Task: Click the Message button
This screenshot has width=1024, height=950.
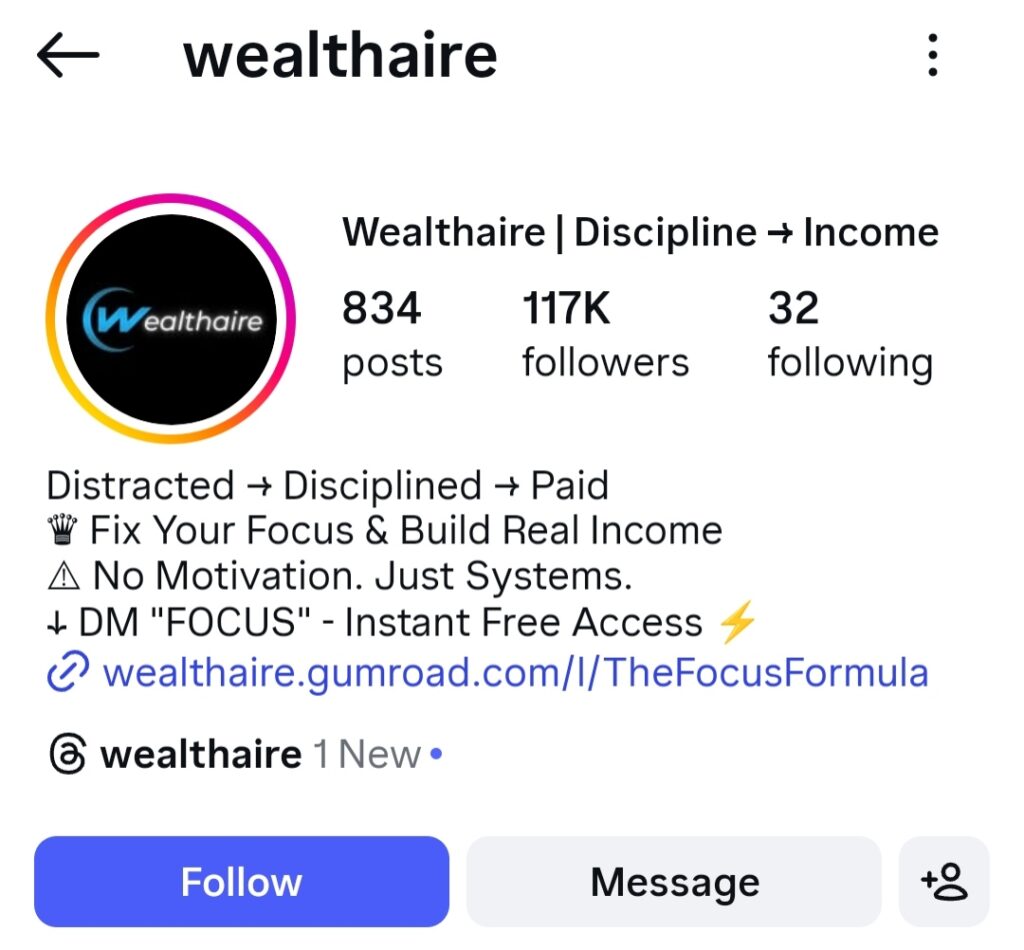Action: click(674, 881)
